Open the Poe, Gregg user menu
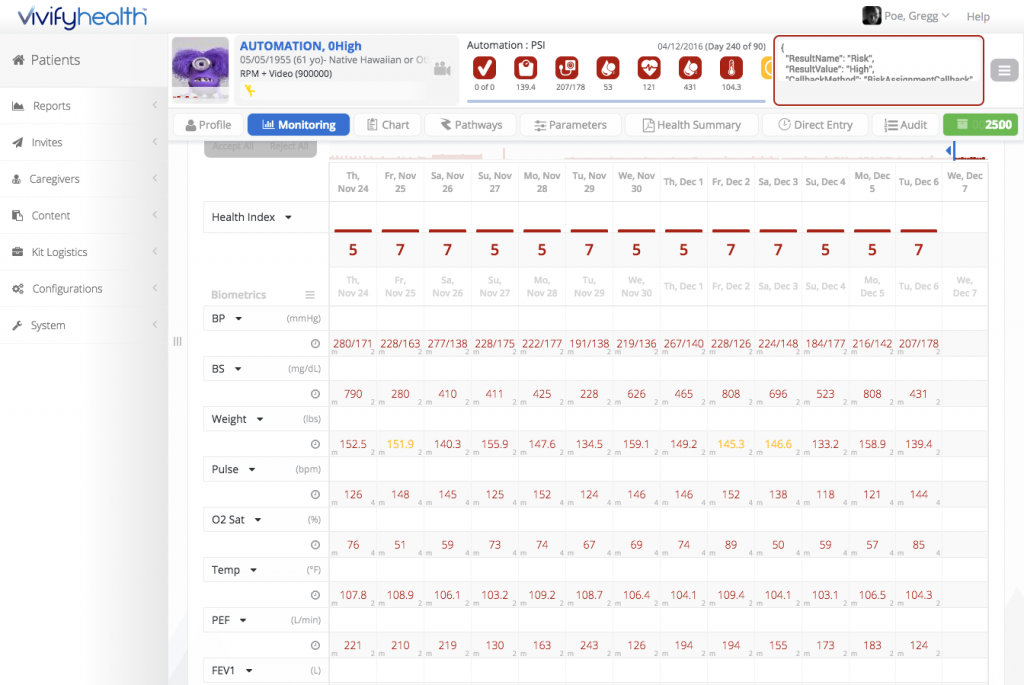The width and height of the screenshot is (1024, 685). tap(906, 16)
